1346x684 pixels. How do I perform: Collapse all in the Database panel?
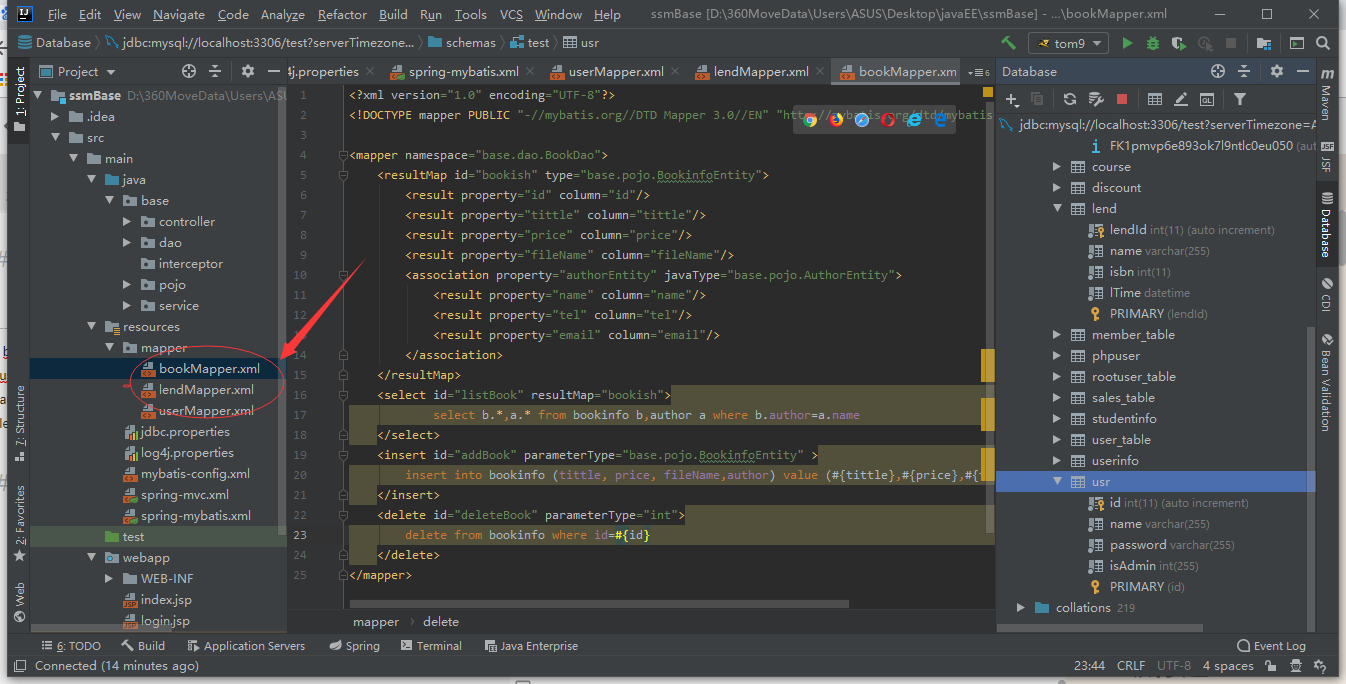point(1244,71)
